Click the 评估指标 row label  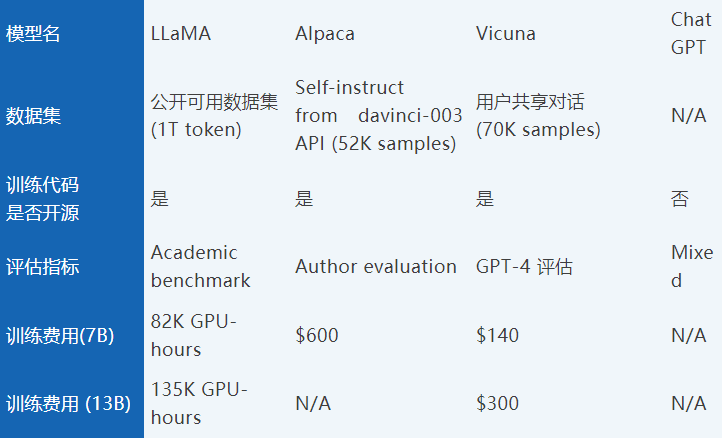(x=42, y=267)
